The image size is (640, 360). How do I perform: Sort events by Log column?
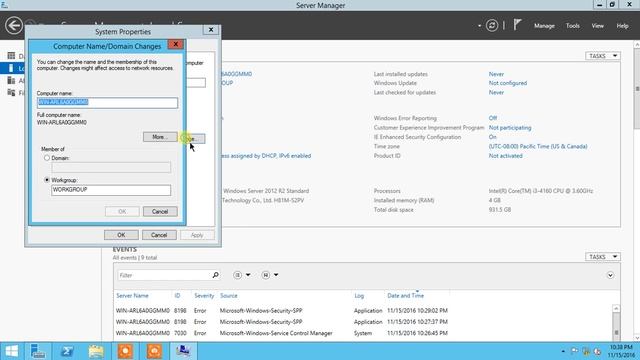point(359,296)
